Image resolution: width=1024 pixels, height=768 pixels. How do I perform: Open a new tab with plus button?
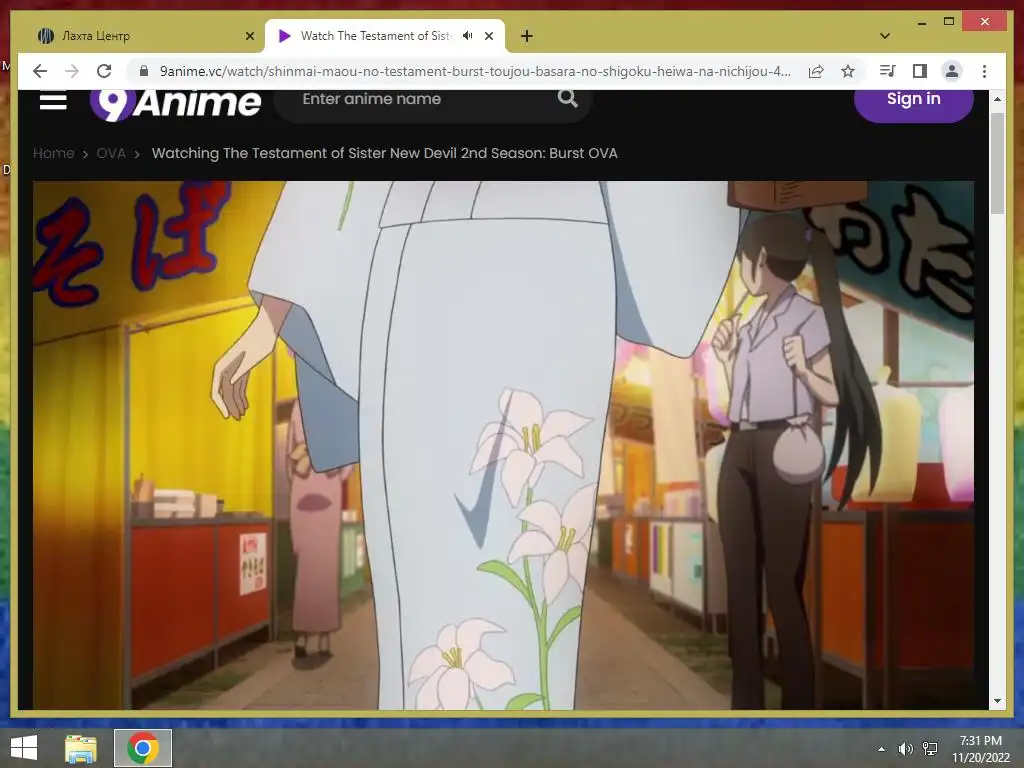pos(527,36)
